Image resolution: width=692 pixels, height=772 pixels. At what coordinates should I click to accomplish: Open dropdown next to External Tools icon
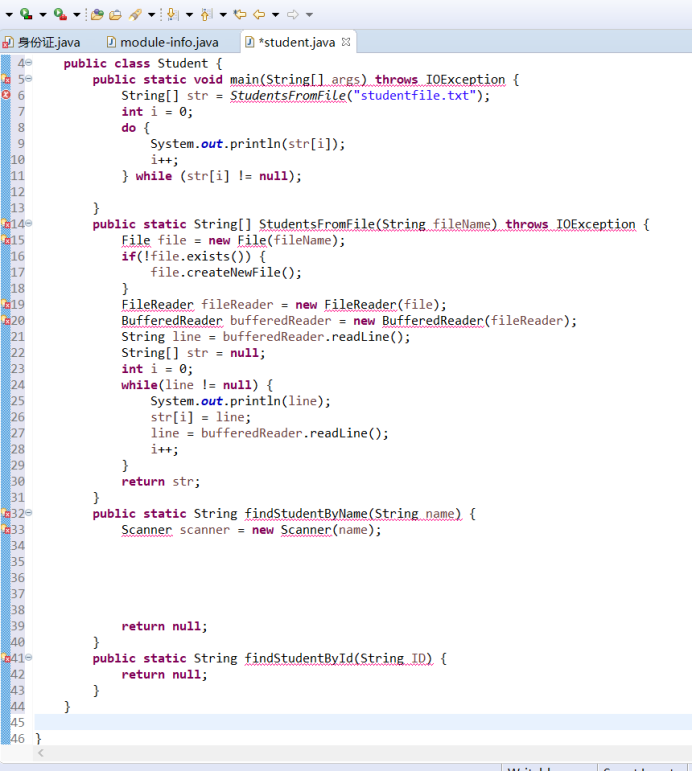pyautogui.click(x=77, y=15)
